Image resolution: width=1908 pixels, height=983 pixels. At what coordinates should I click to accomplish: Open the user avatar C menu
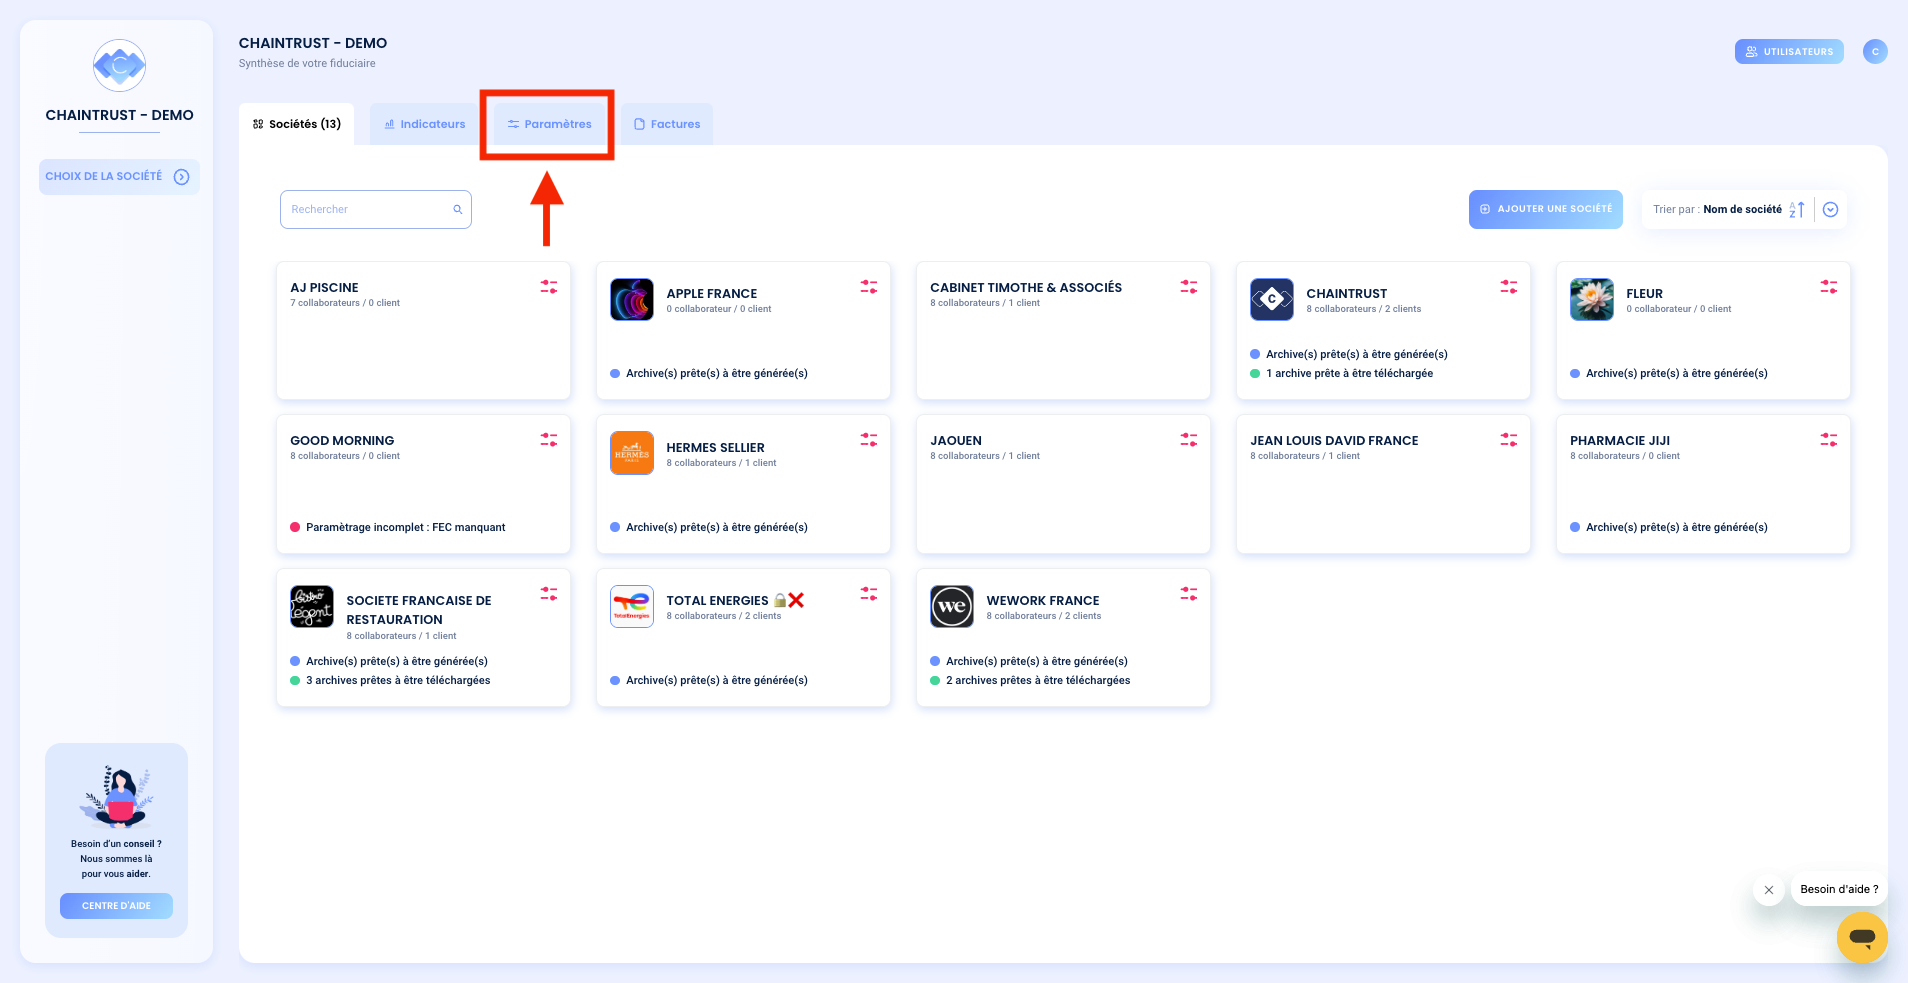1875,51
